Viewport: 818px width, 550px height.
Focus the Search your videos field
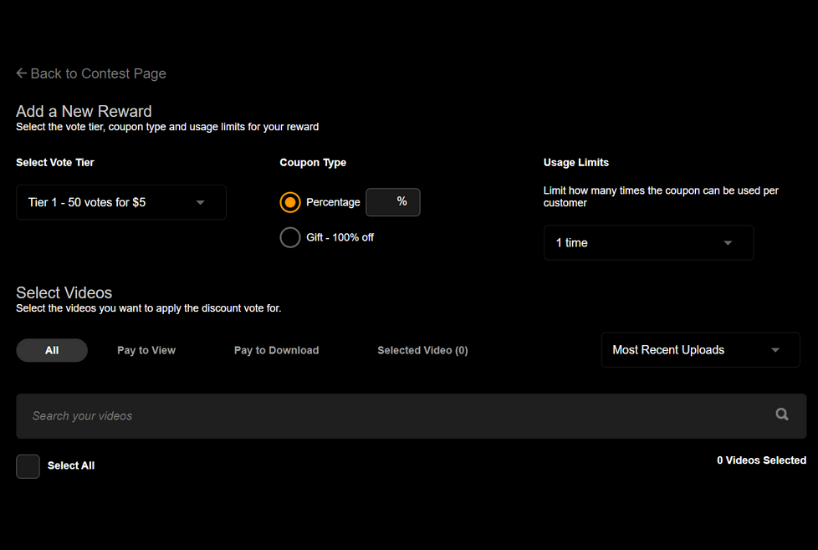point(411,416)
